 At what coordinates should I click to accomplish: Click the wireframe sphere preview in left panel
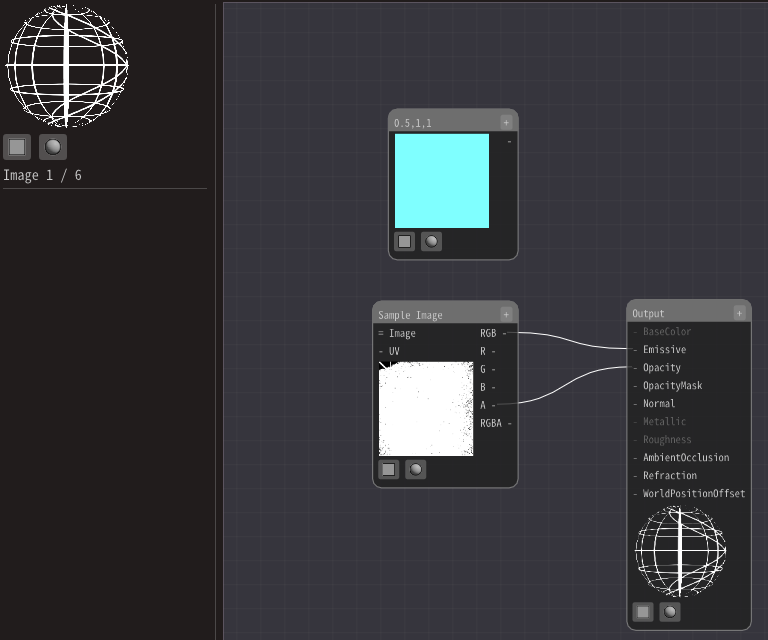tap(66, 66)
